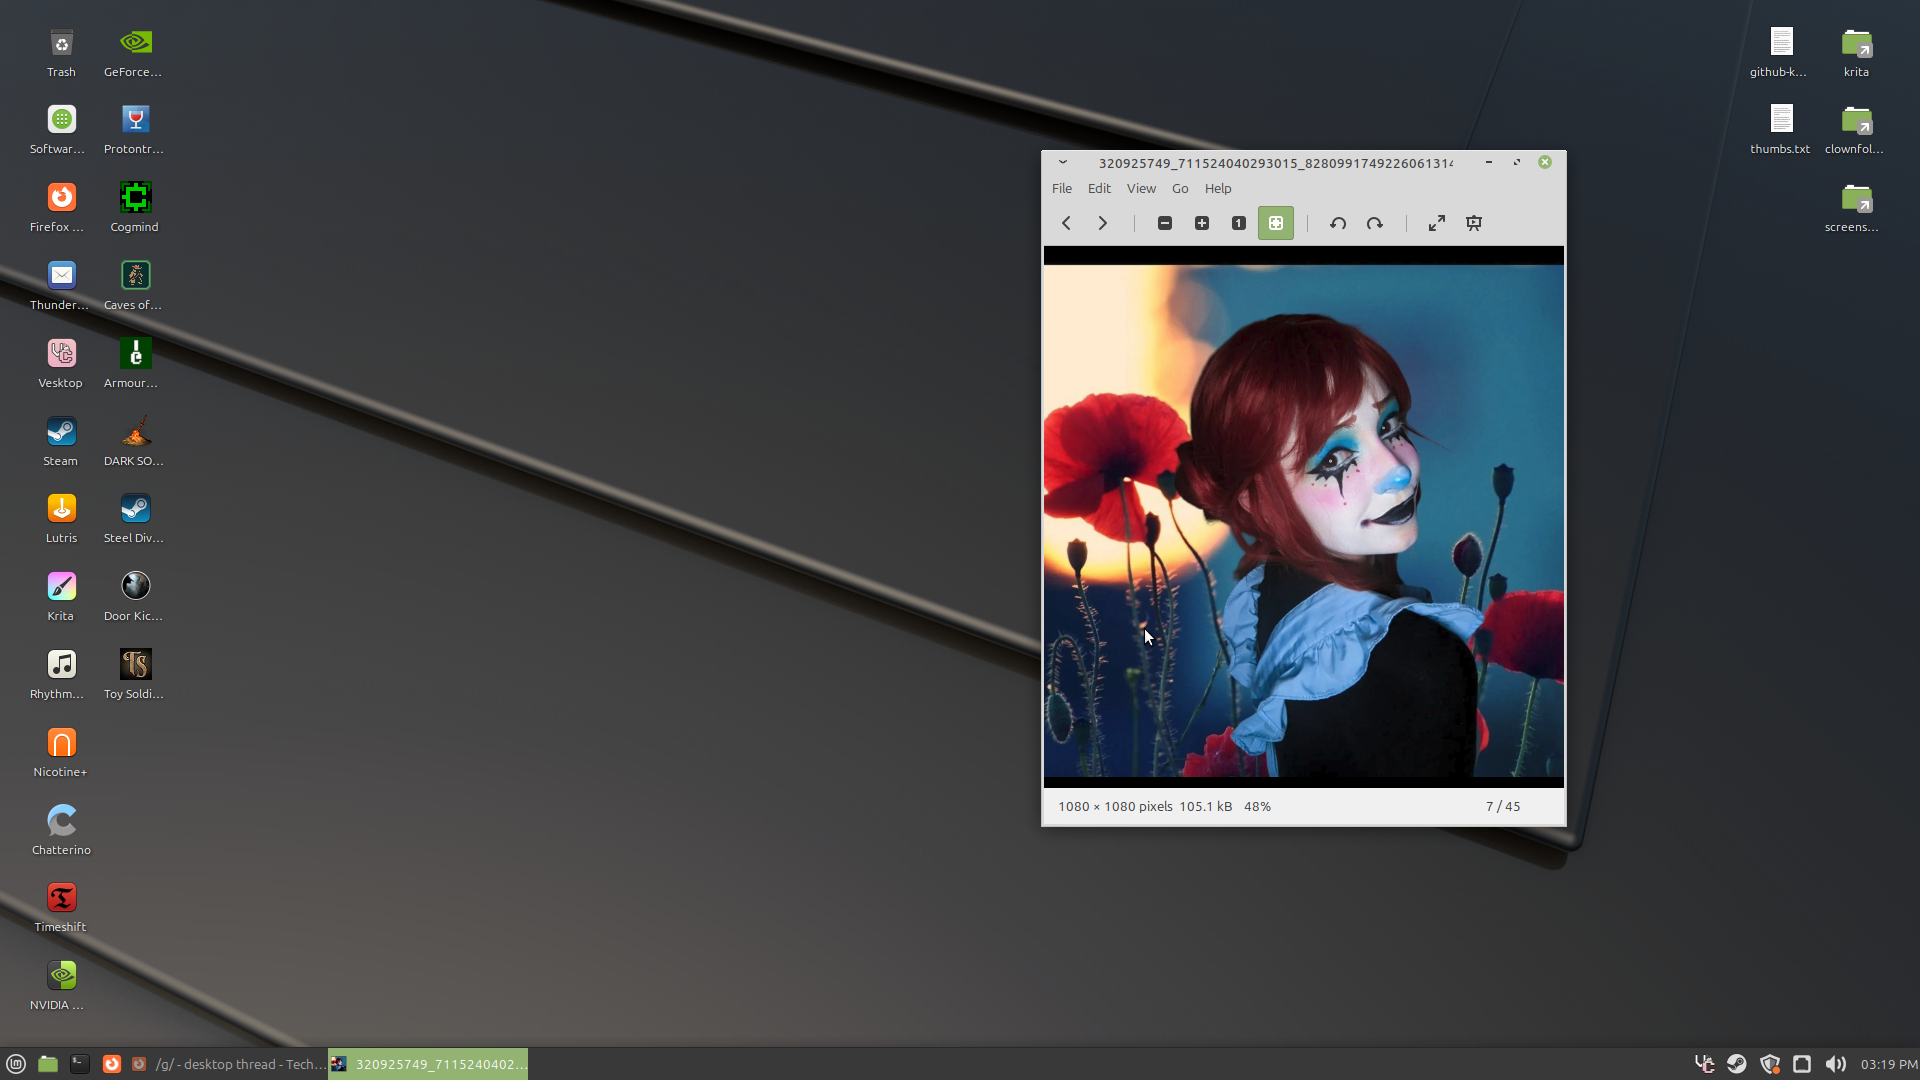The image size is (1920, 1080).
Task: Click the volume icon in system tray
Action: [x=1835, y=1064]
